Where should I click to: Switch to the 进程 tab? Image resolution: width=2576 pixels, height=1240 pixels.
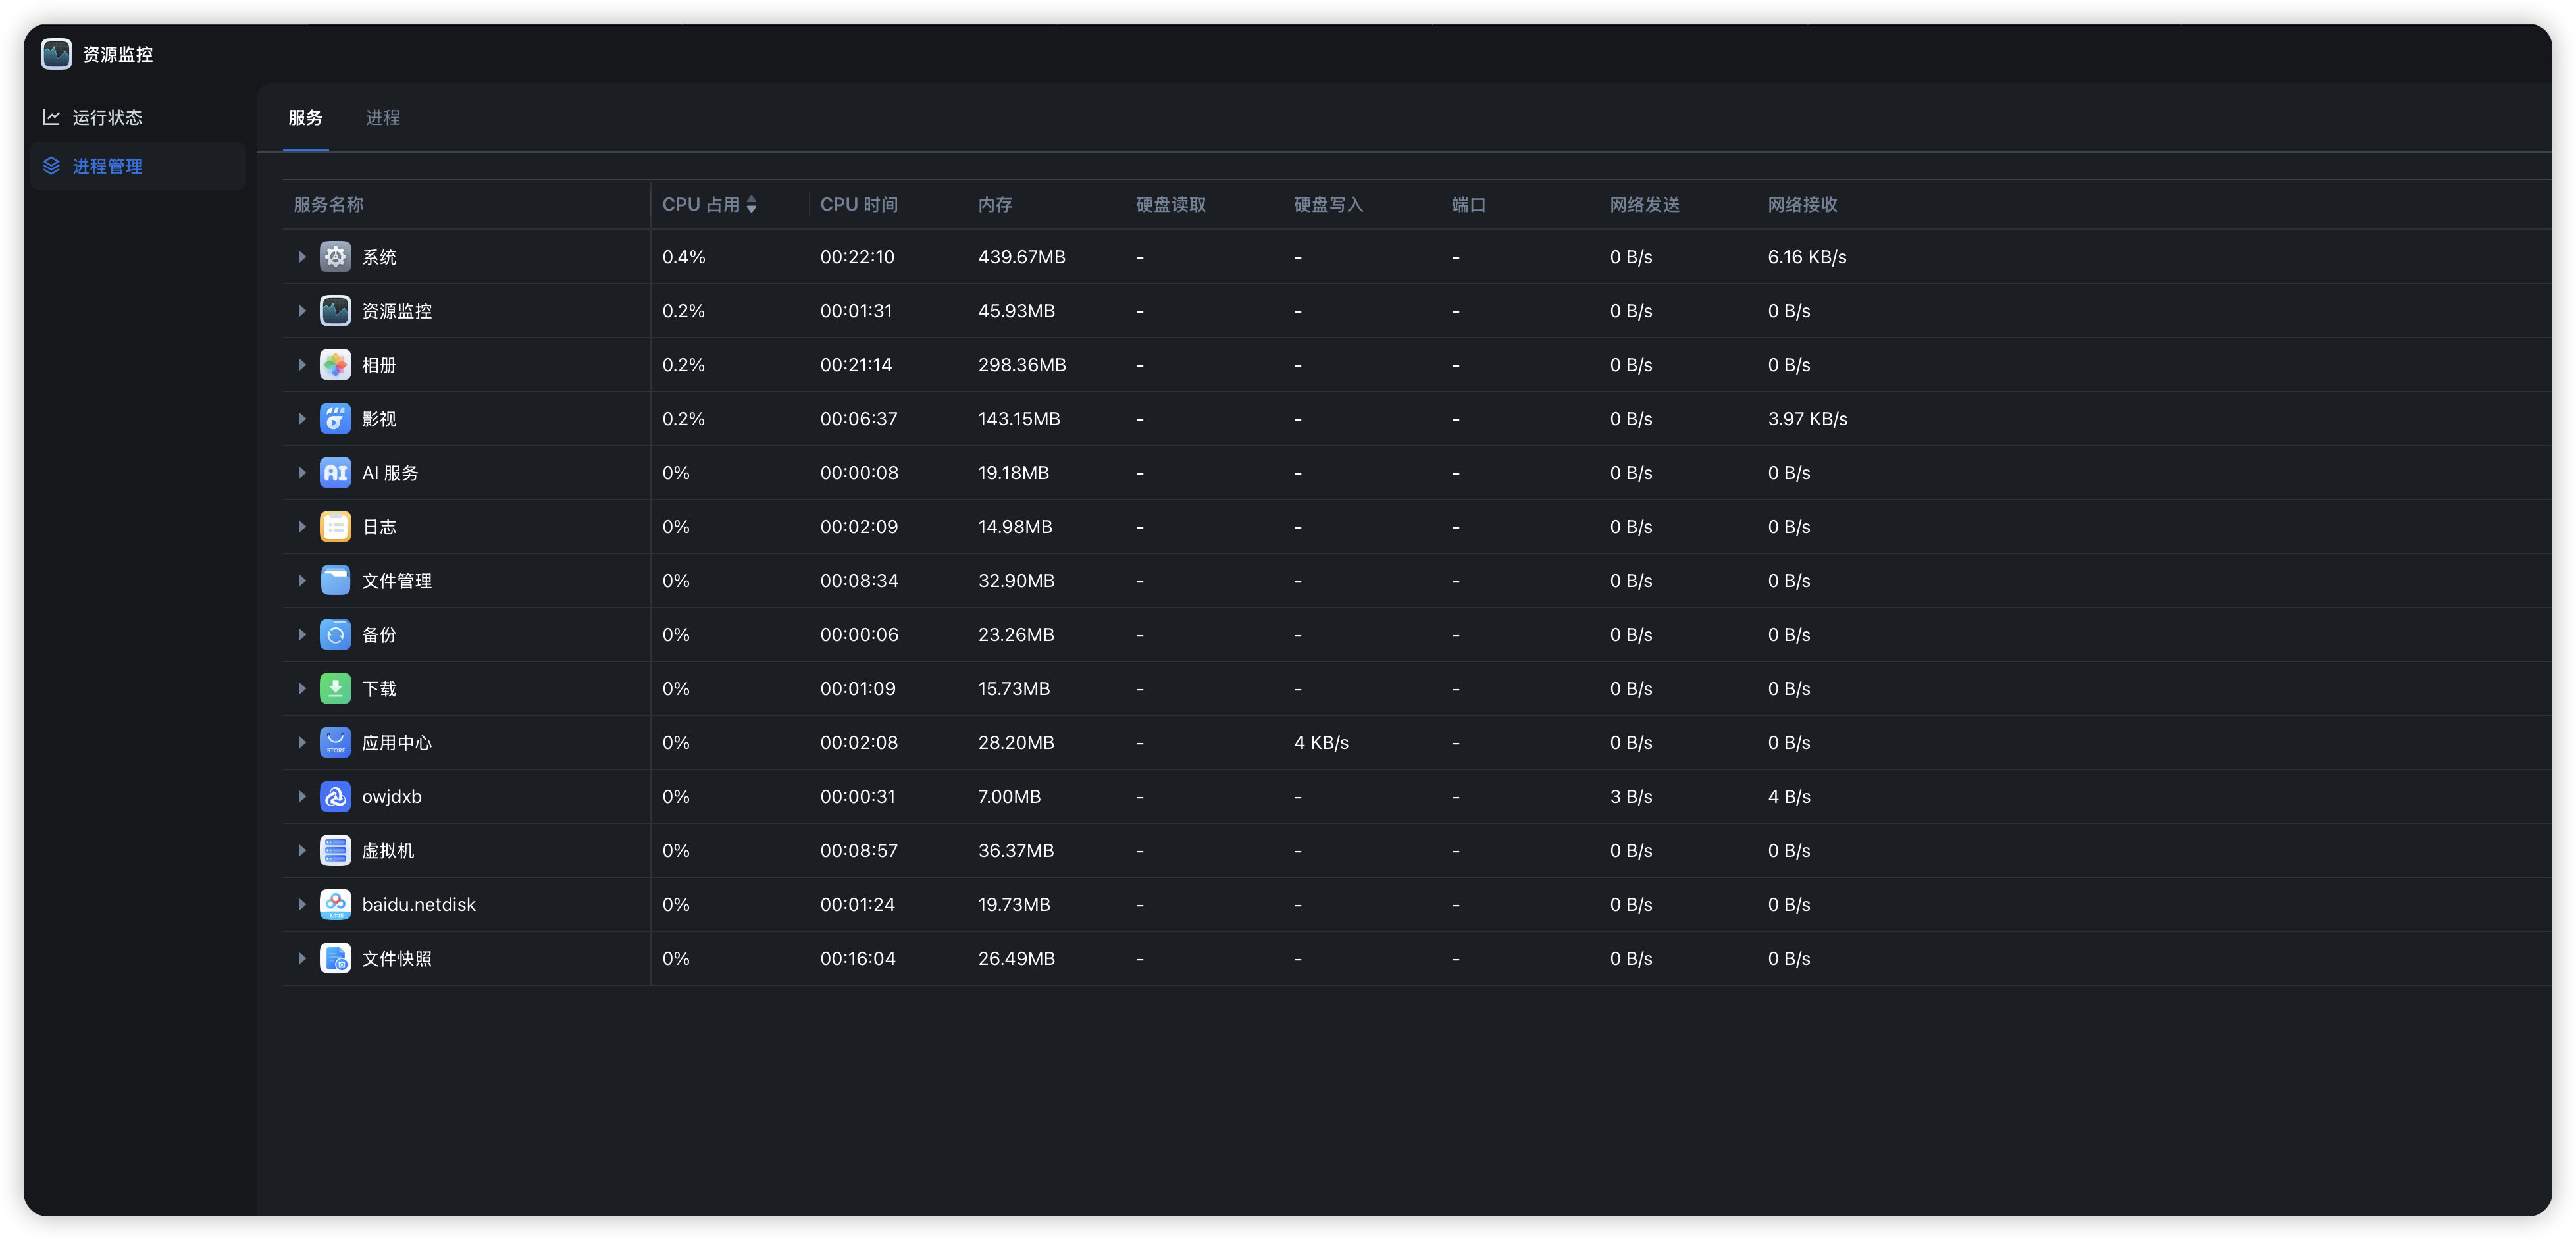point(383,118)
